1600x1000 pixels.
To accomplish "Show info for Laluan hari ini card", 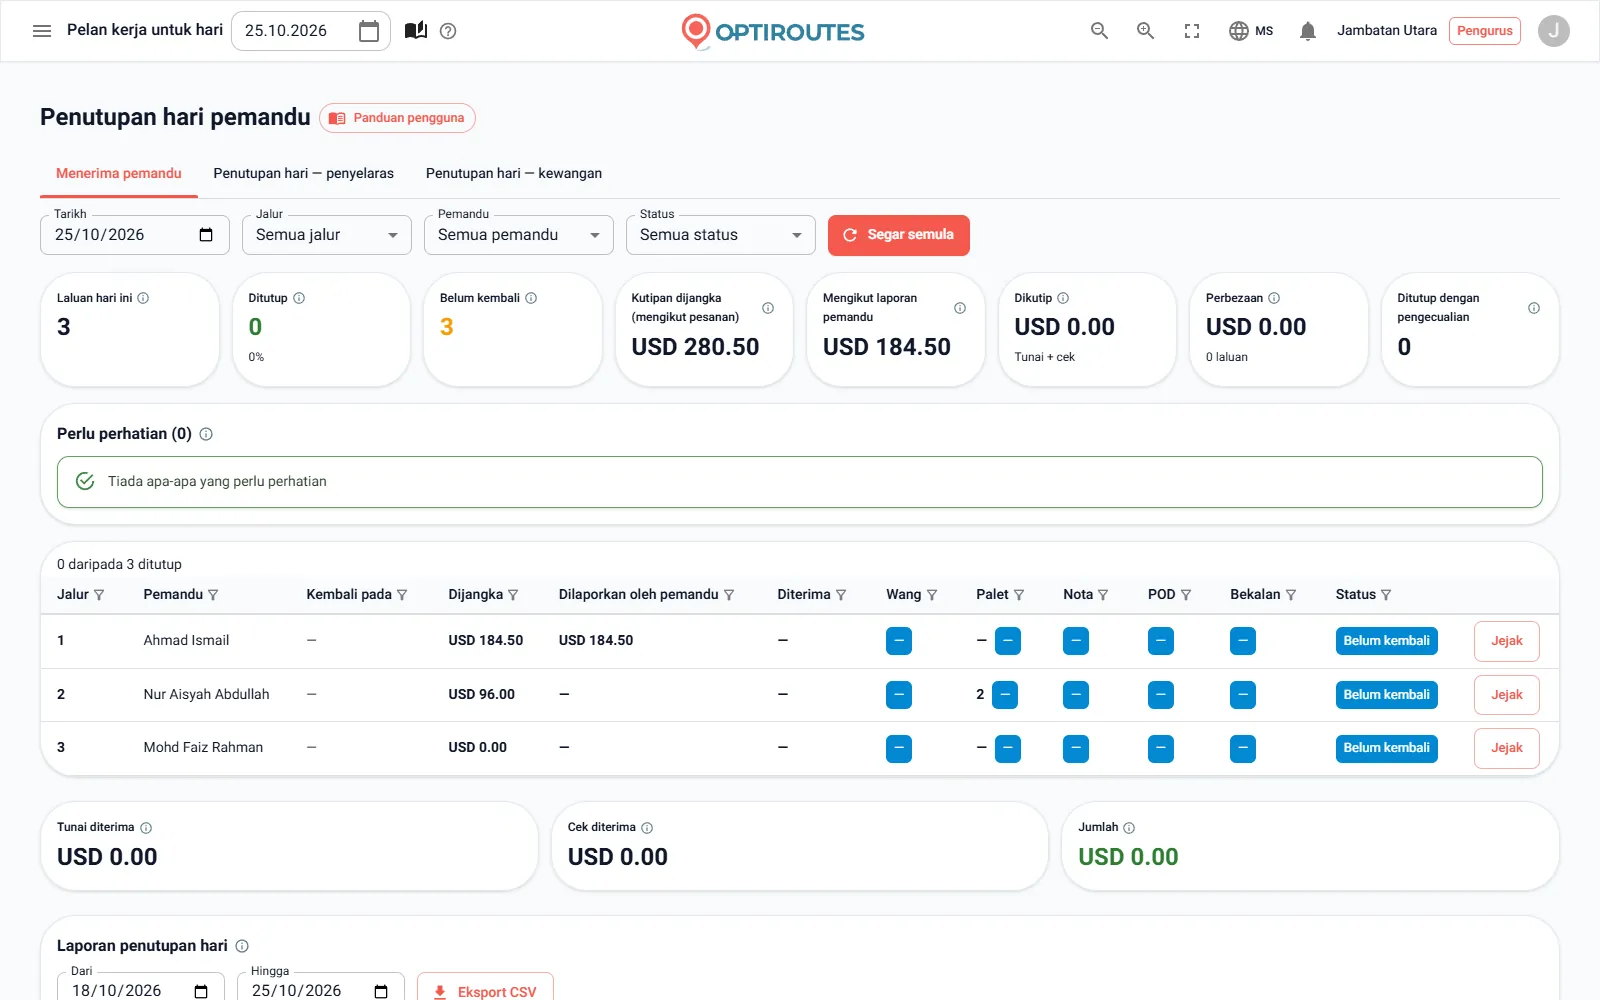I will click(x=143, y=298).
